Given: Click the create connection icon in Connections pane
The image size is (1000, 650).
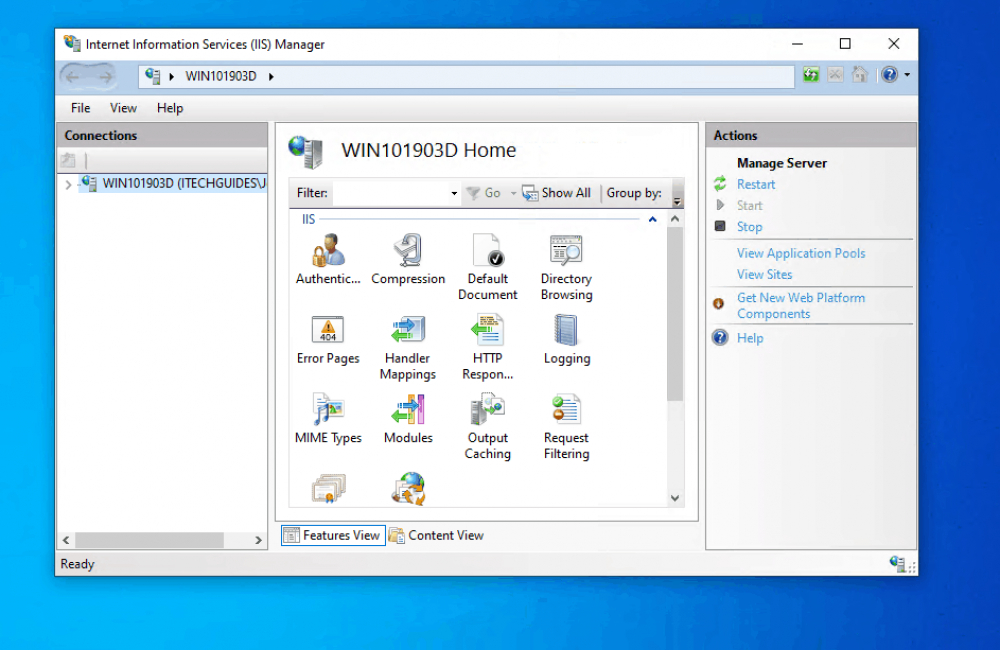Looking at the screenshot, I should coord(68,159).
